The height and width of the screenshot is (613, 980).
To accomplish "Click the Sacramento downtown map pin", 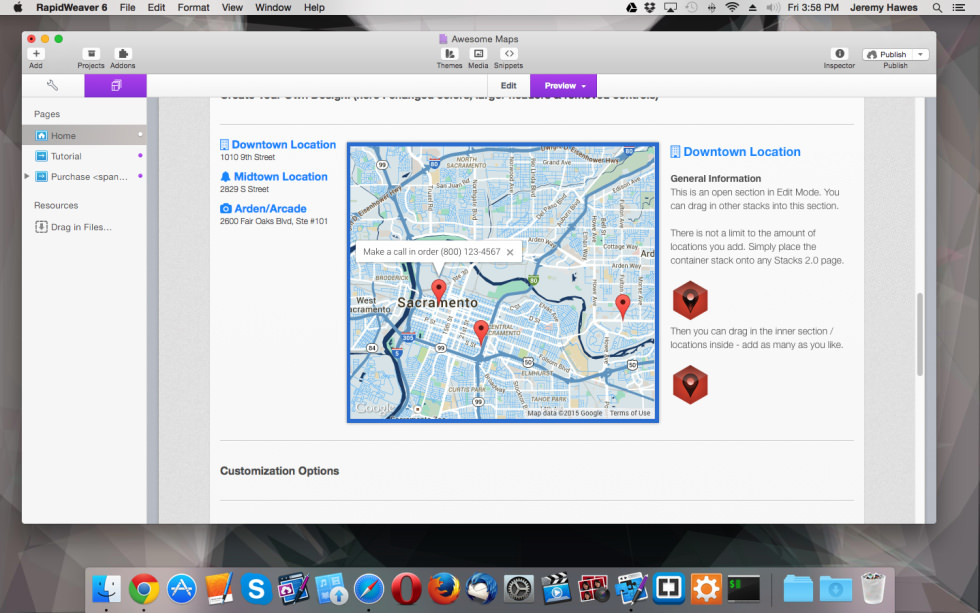I will 439,291.
